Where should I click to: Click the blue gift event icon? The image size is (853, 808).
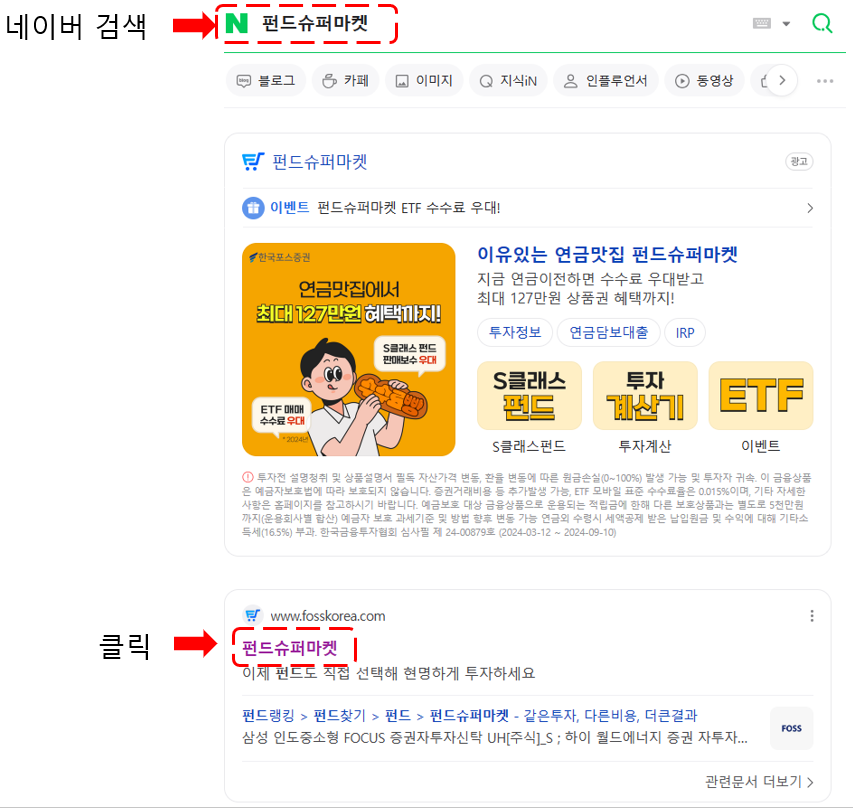tap(253, 208)
